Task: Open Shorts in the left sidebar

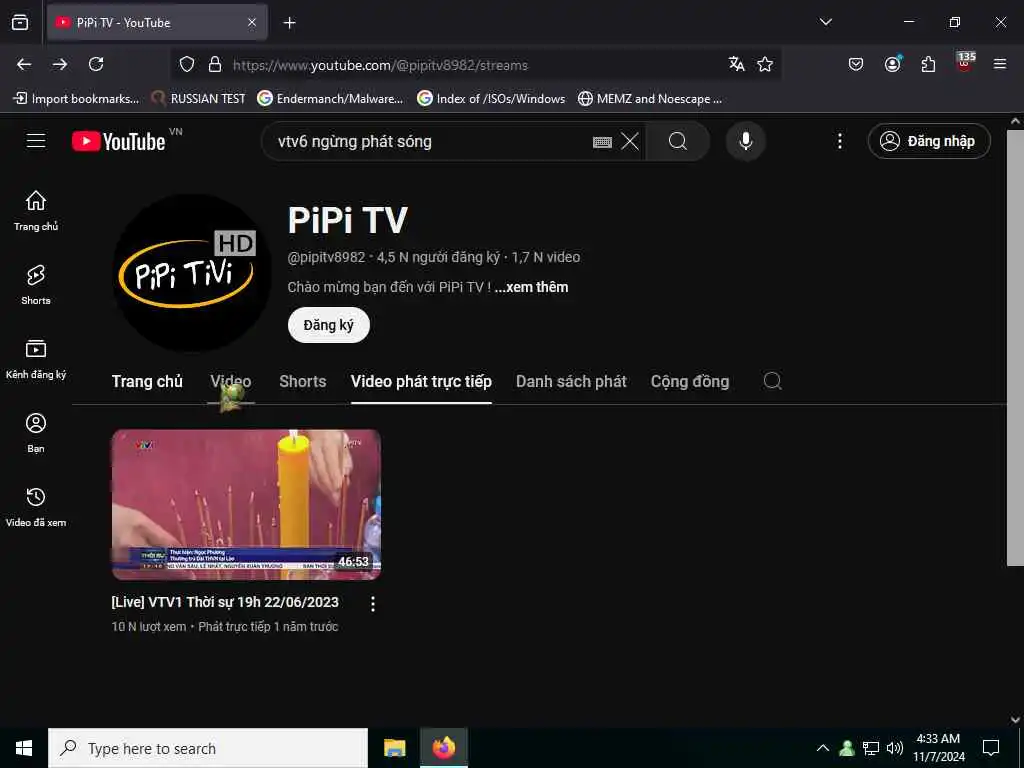Action: 36,285
